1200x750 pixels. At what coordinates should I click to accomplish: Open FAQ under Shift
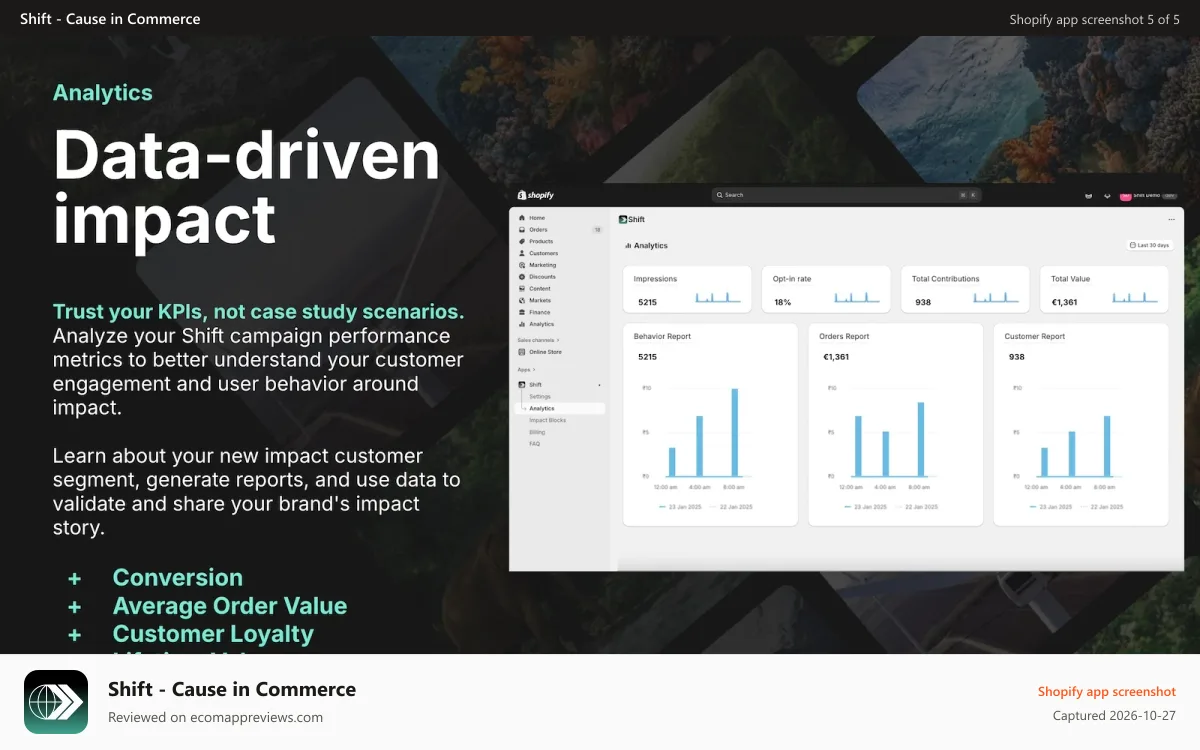(x=534, y=443)
